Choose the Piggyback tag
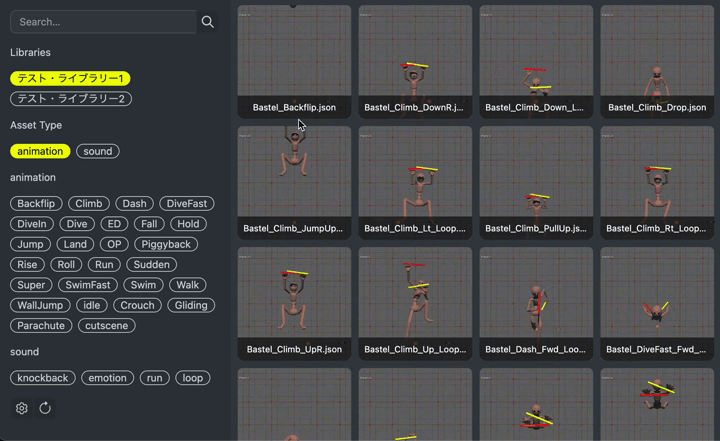 (166, 244)
